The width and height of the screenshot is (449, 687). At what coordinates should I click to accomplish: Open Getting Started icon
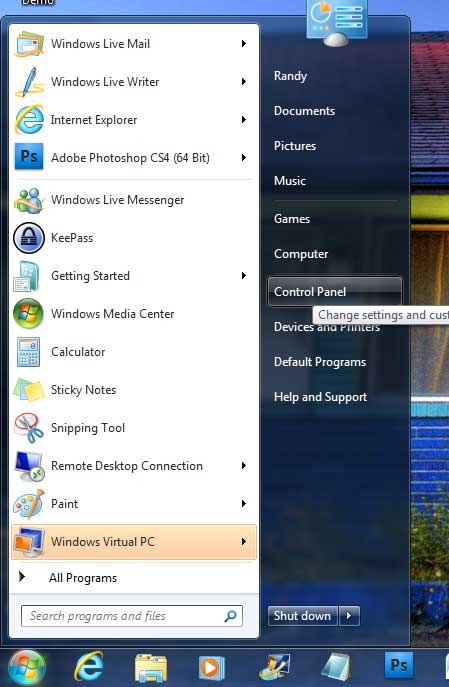click(x=27, y=276)
